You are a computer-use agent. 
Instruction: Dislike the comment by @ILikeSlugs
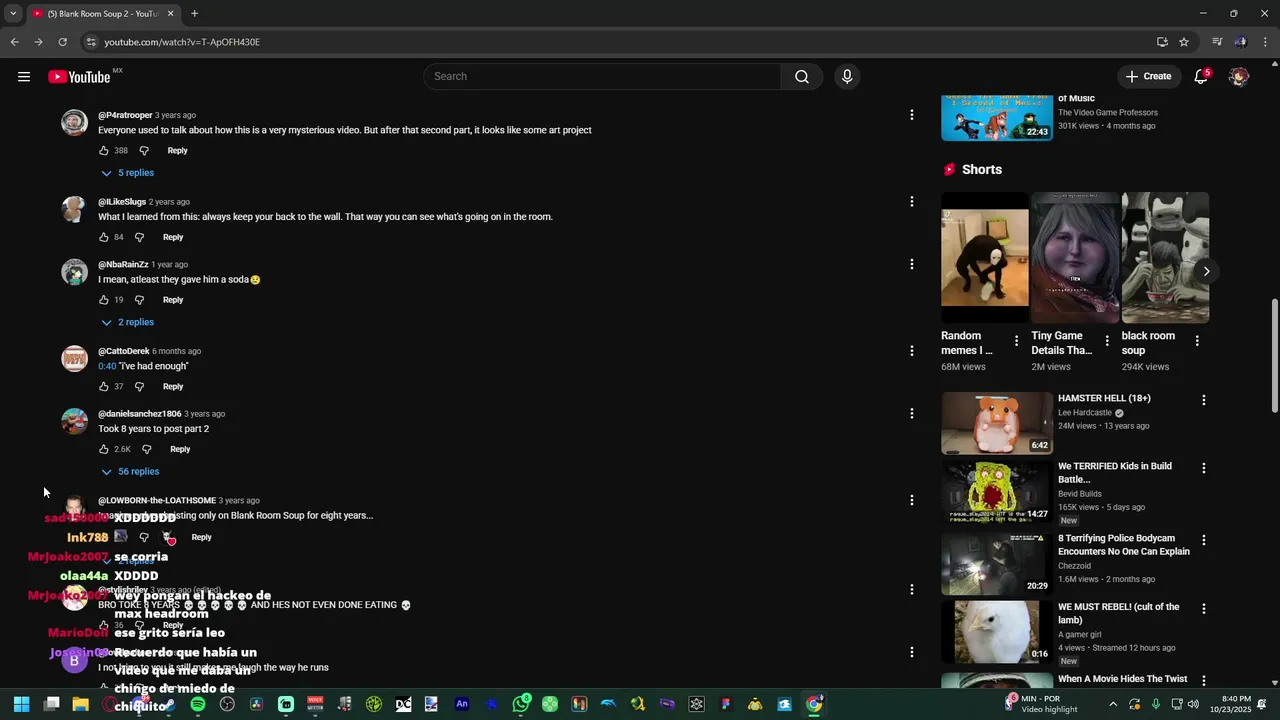point(140,238)
